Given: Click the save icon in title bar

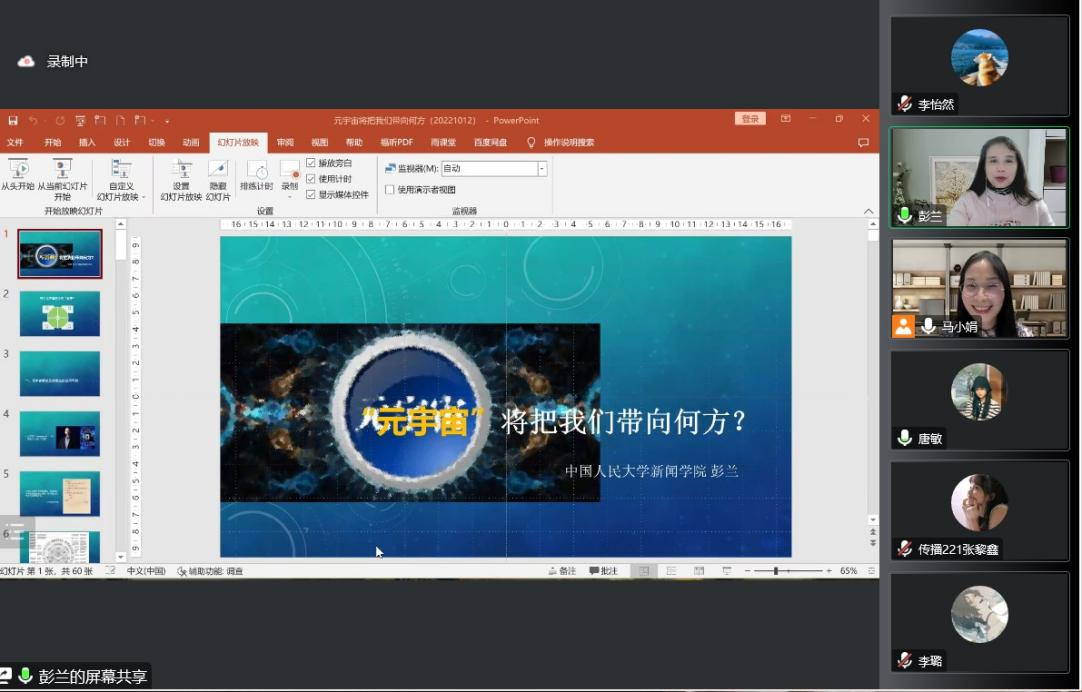Looking at the screenshot, I should pyautogui.click(x=13, y=120).
